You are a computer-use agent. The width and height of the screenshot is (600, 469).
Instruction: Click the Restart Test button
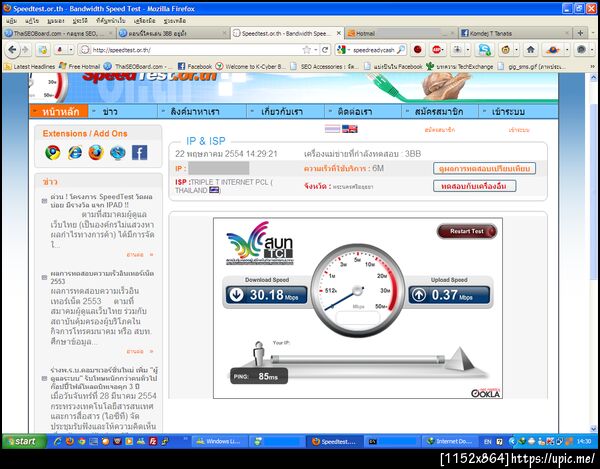pos(467,231)
